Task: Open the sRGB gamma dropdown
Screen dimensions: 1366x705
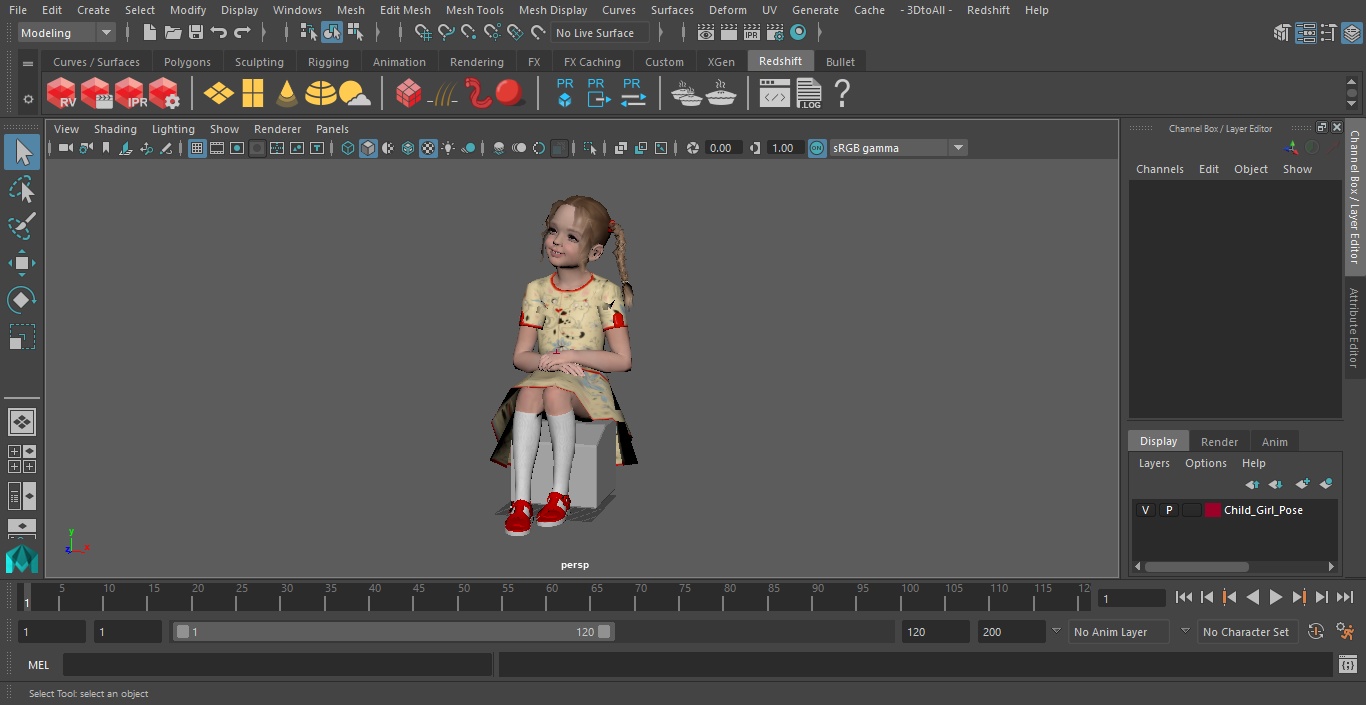Action: (958, 148)
